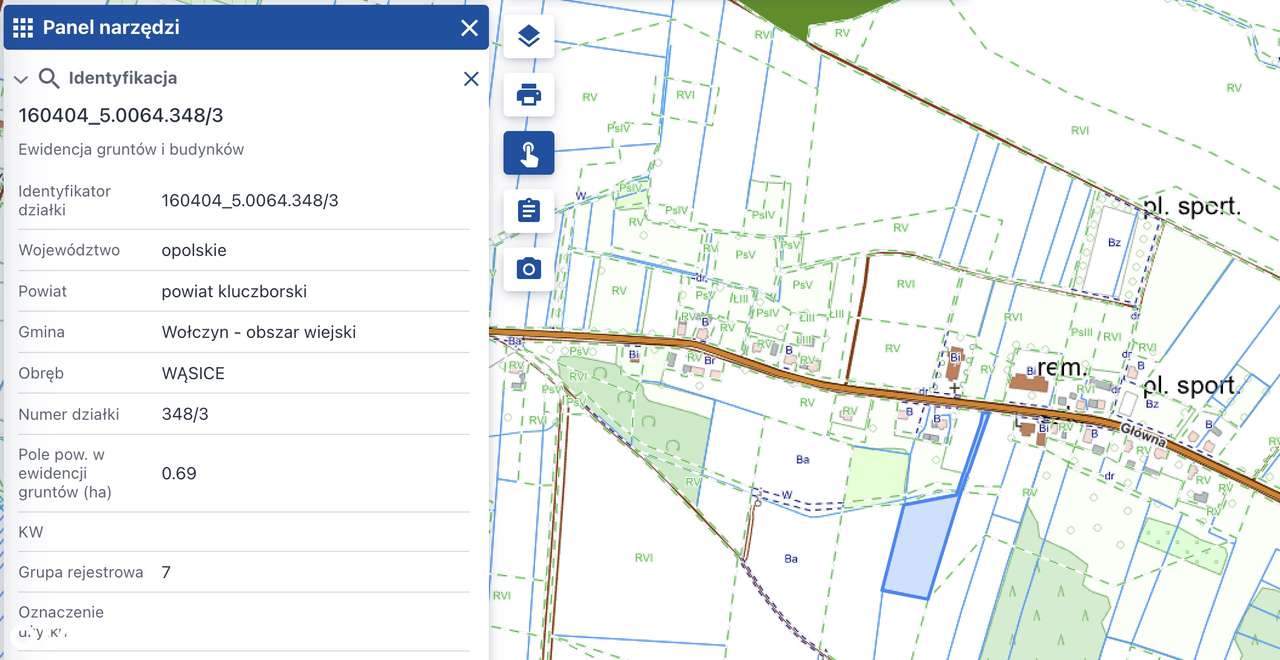The width and height of the screenshot is (1280, 660).
Task: Click the Powiat field label
Action: [x=43, y=291]
